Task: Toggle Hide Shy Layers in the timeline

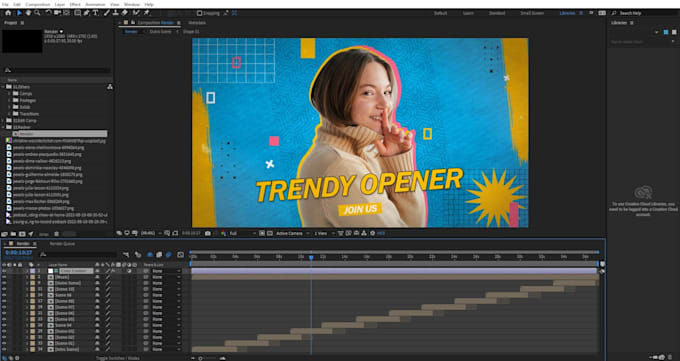Action: [x=150, y=255]
